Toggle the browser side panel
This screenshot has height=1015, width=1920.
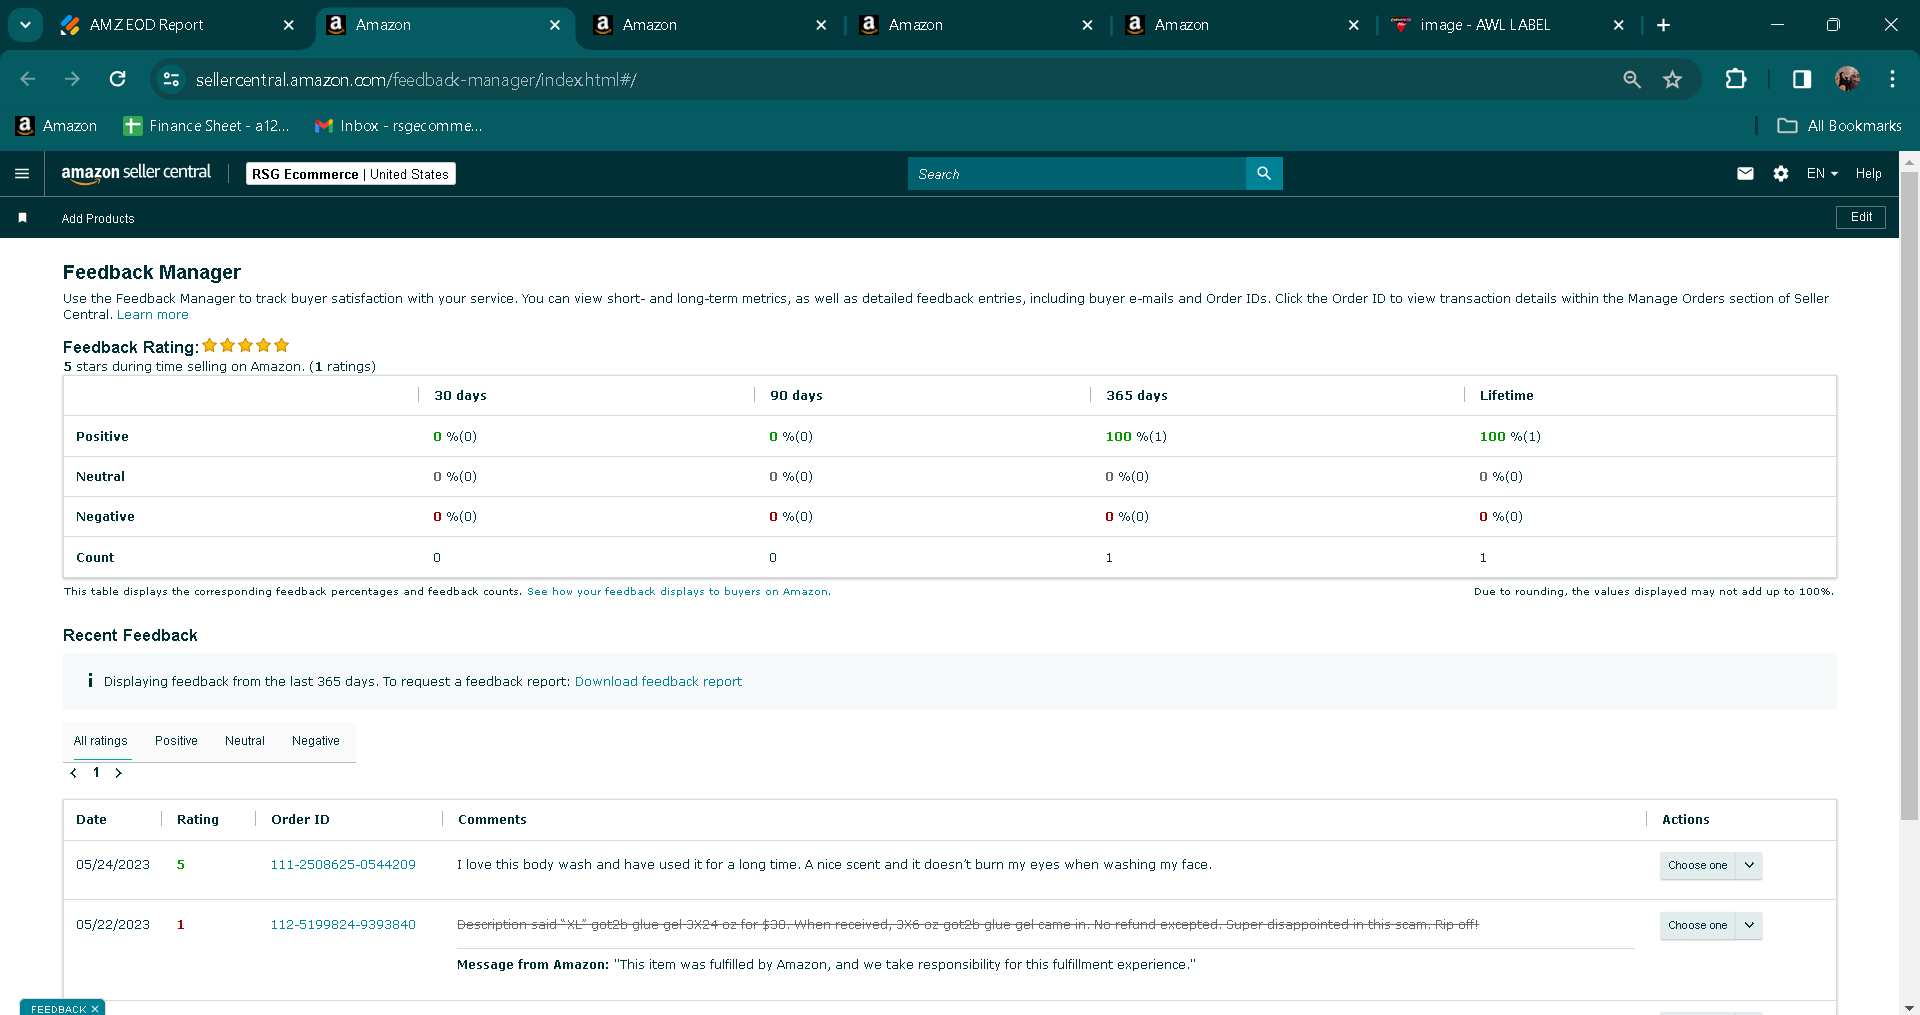pos(1802,79)
